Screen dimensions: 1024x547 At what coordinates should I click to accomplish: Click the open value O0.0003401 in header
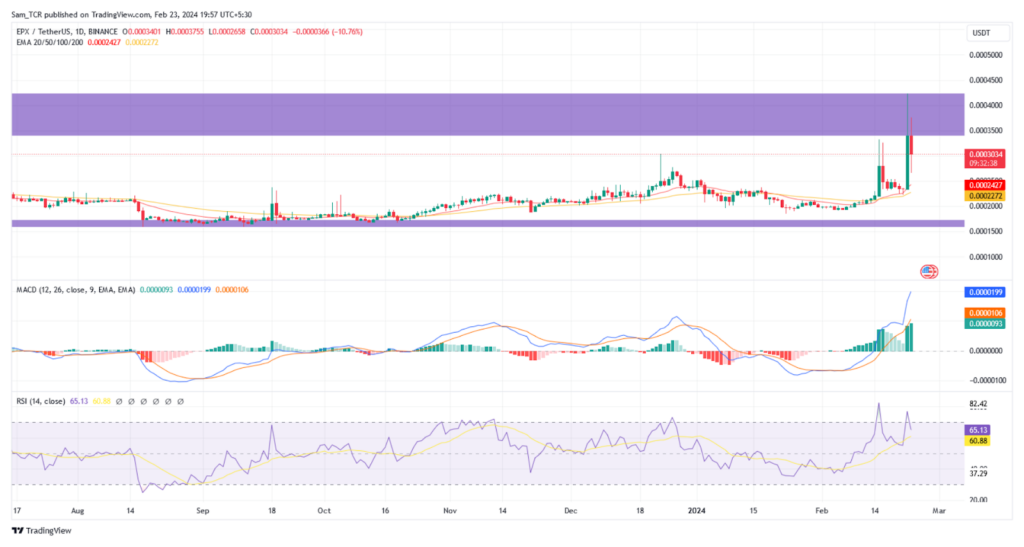[142, 31]
